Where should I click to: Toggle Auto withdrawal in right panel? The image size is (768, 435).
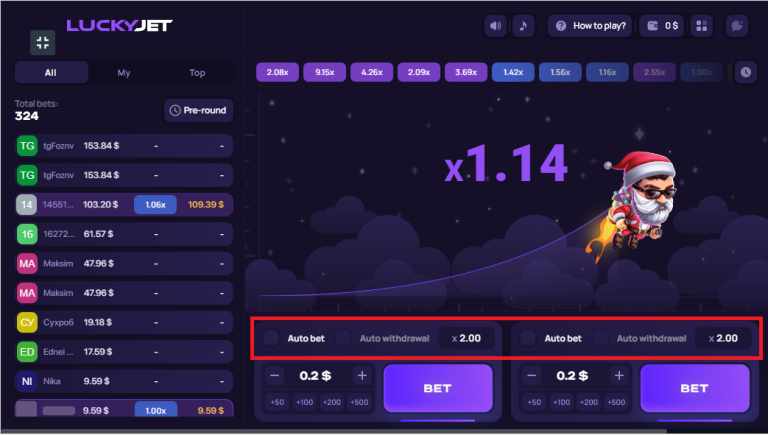(x=600, y=338)
